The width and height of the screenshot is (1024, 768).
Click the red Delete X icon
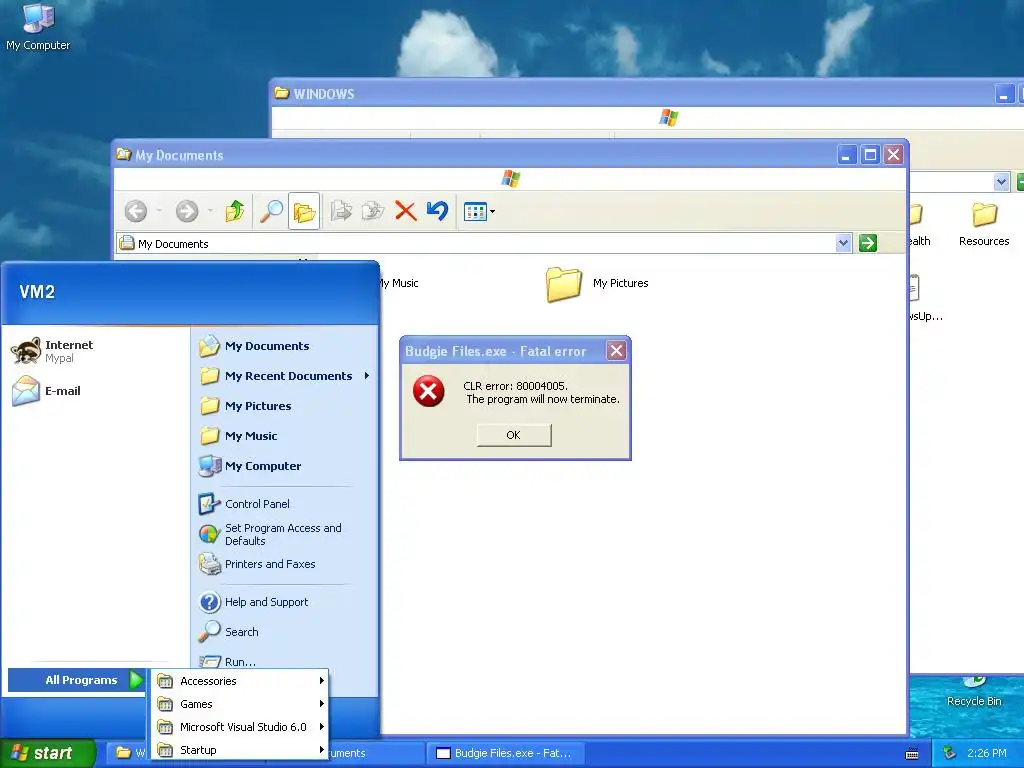(x=406, y=211)
